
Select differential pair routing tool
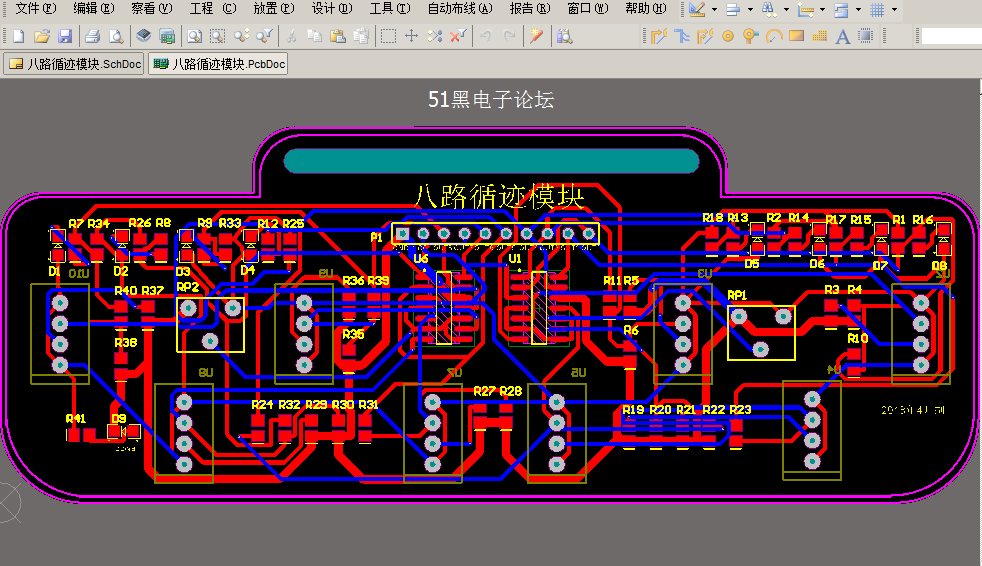click(x=705, y=36)
